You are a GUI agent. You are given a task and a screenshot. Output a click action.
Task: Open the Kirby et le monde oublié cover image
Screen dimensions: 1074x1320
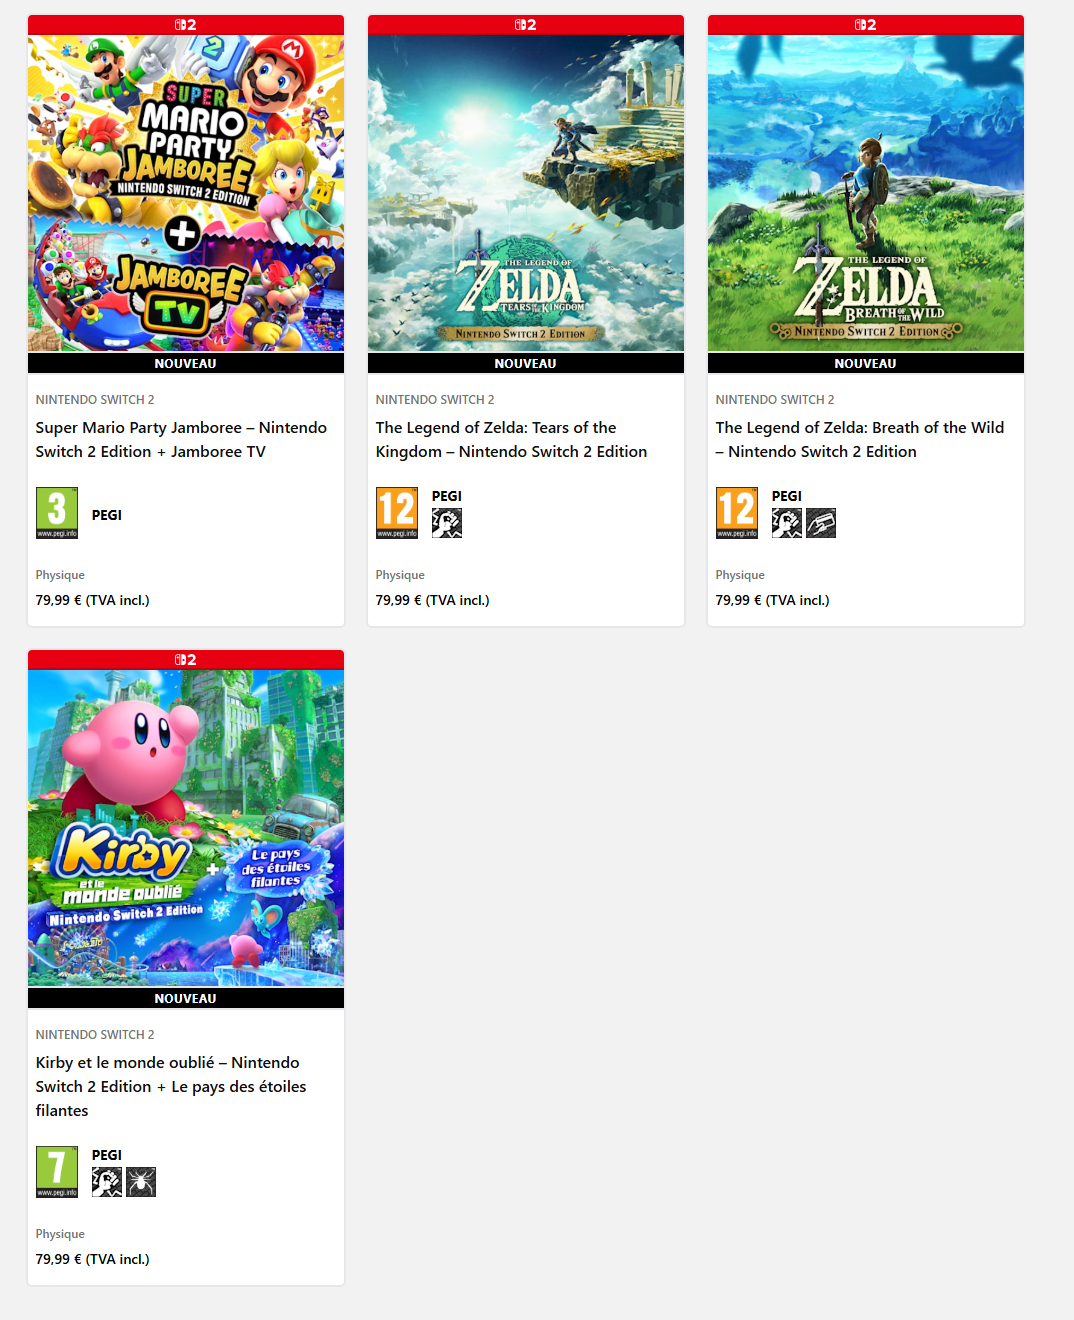coord(186,828)
